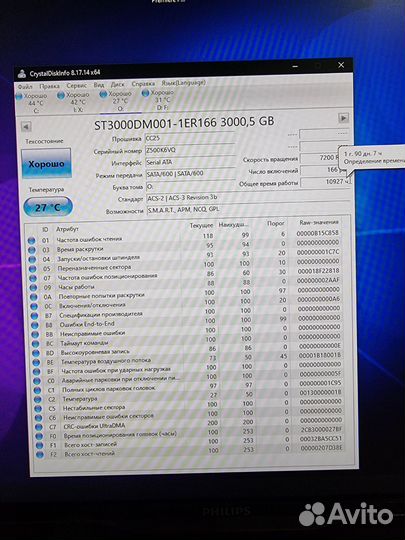Click status icon for attribute C7
Screen dimensions: 405x540
[x=39, y=427]
